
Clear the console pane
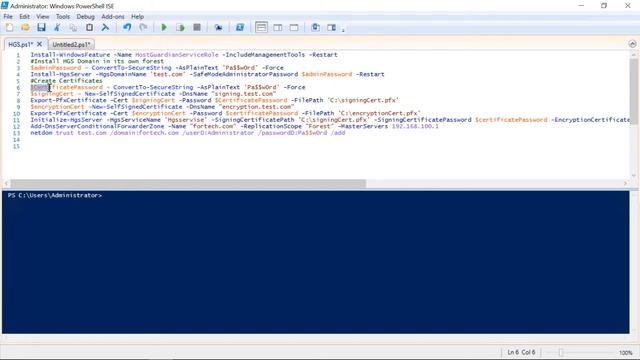pos(105,27)
